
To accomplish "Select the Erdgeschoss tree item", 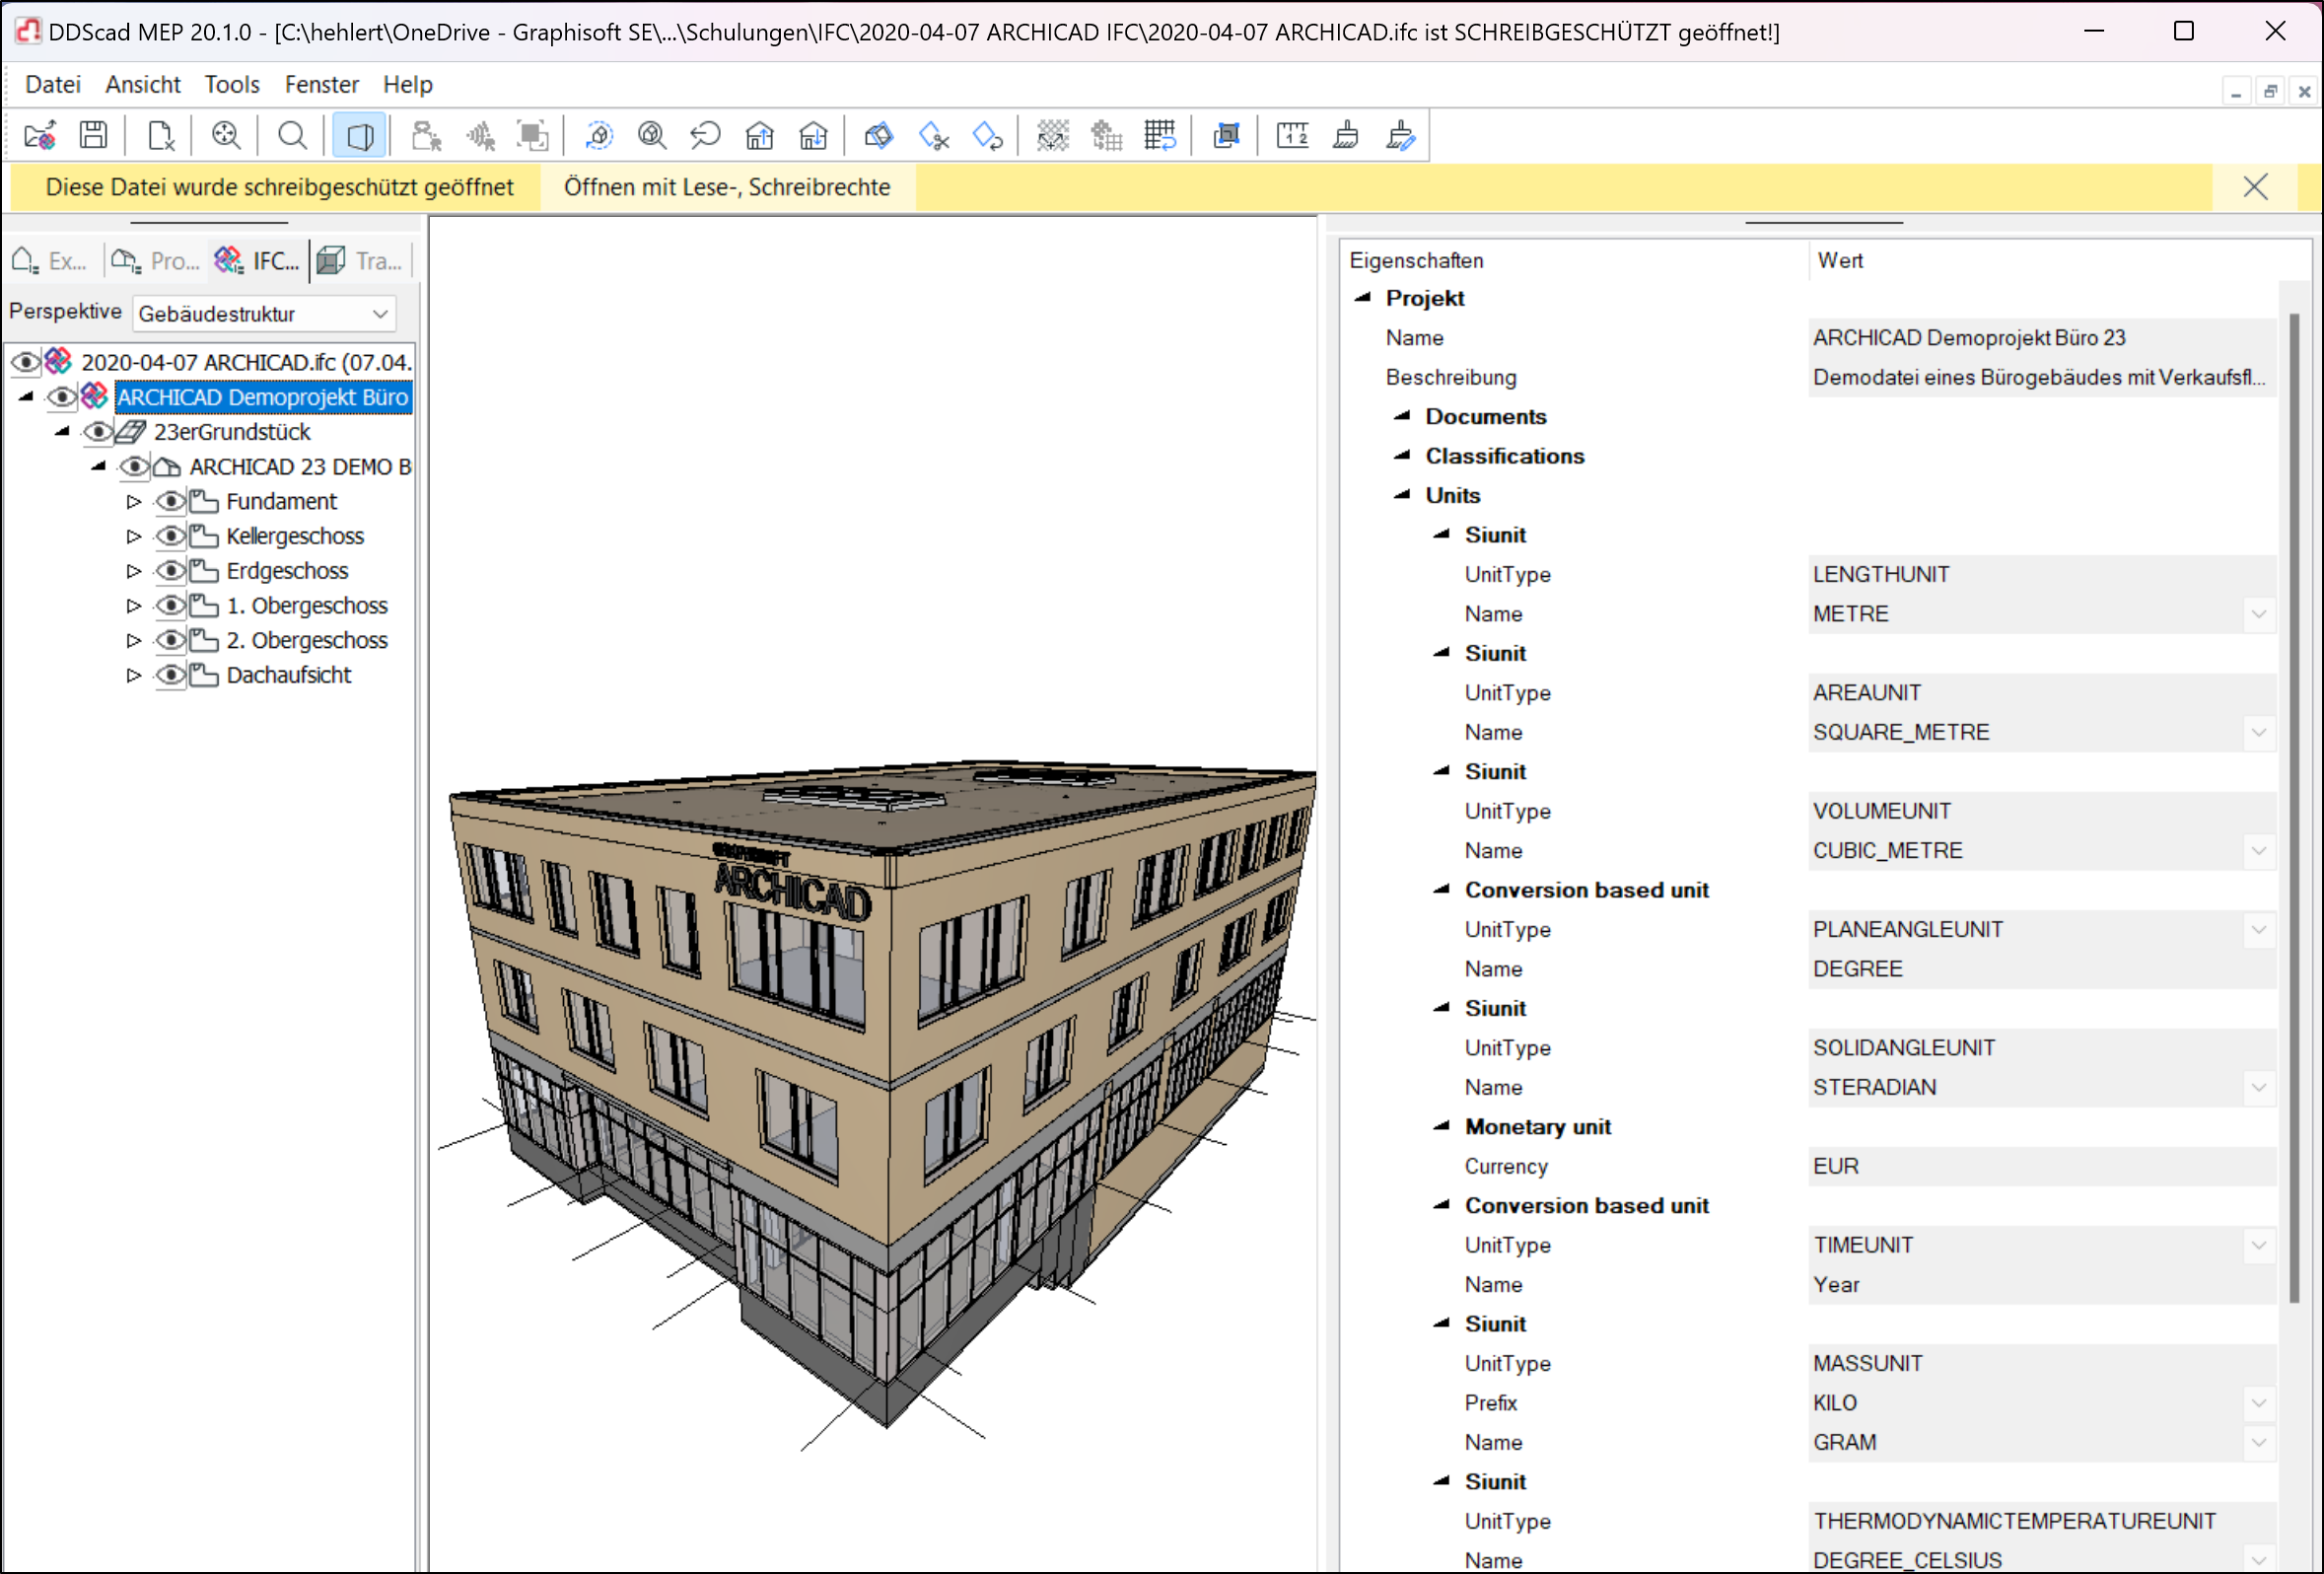I will [x=287, y=571].
